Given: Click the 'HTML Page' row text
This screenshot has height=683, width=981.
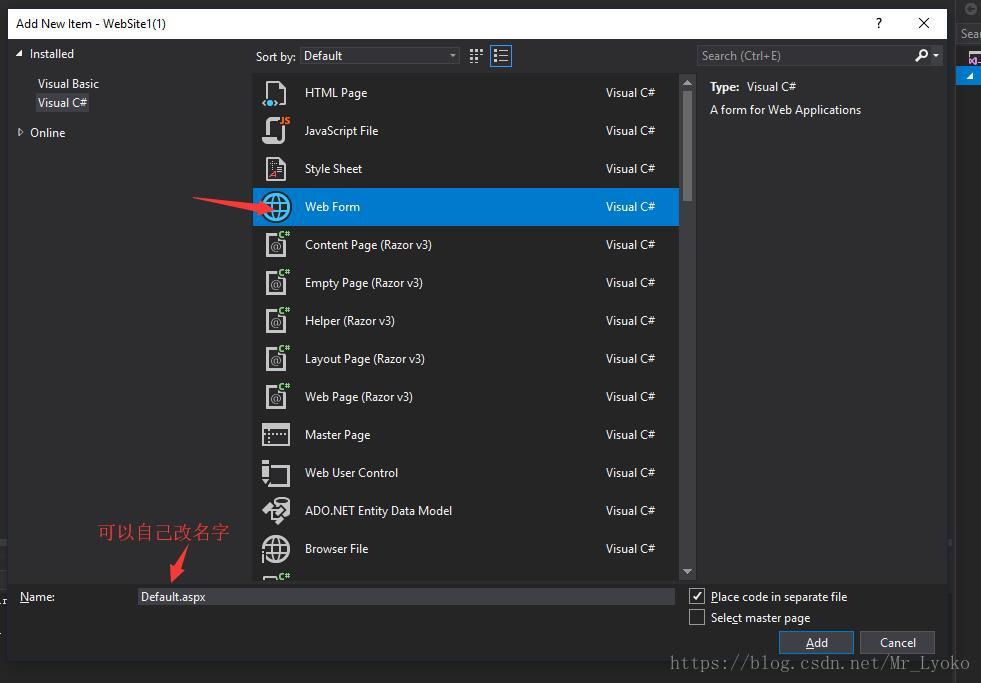Looking at the screenshot, I should click(x=336, y=93).
